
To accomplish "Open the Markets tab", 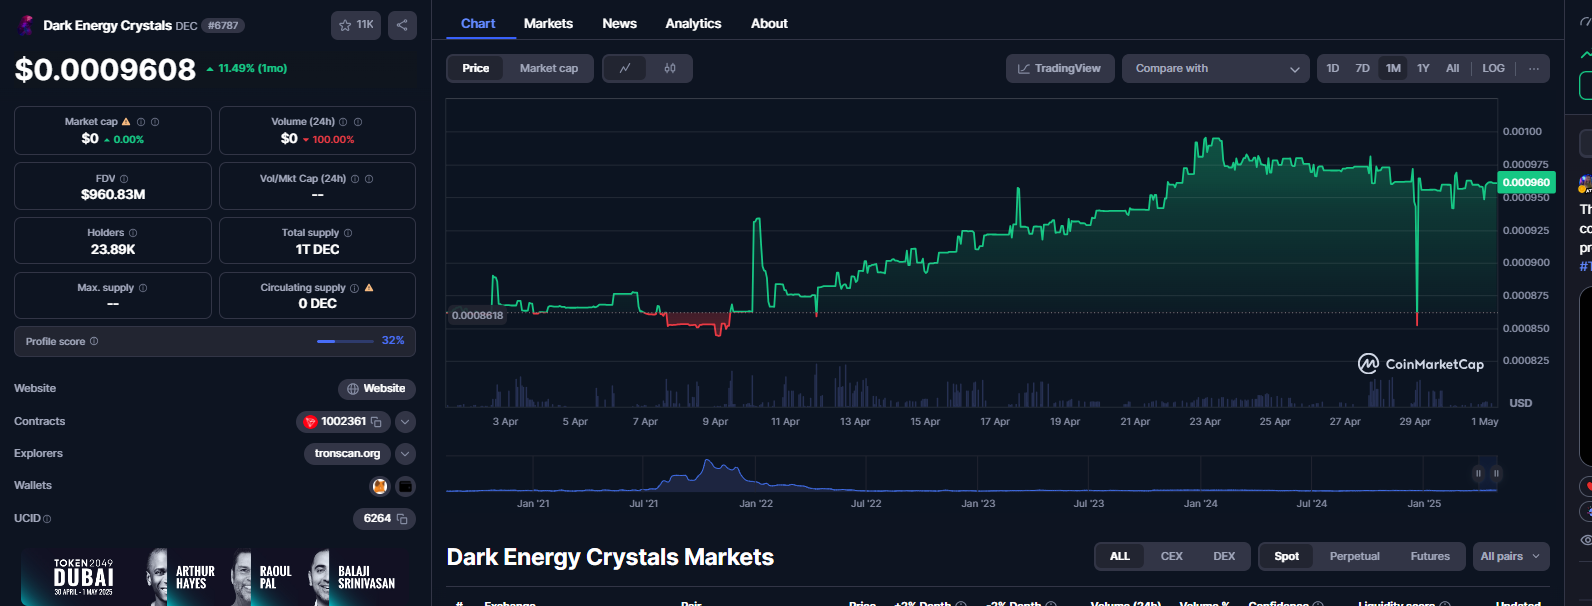I will [x=548, y=23].
